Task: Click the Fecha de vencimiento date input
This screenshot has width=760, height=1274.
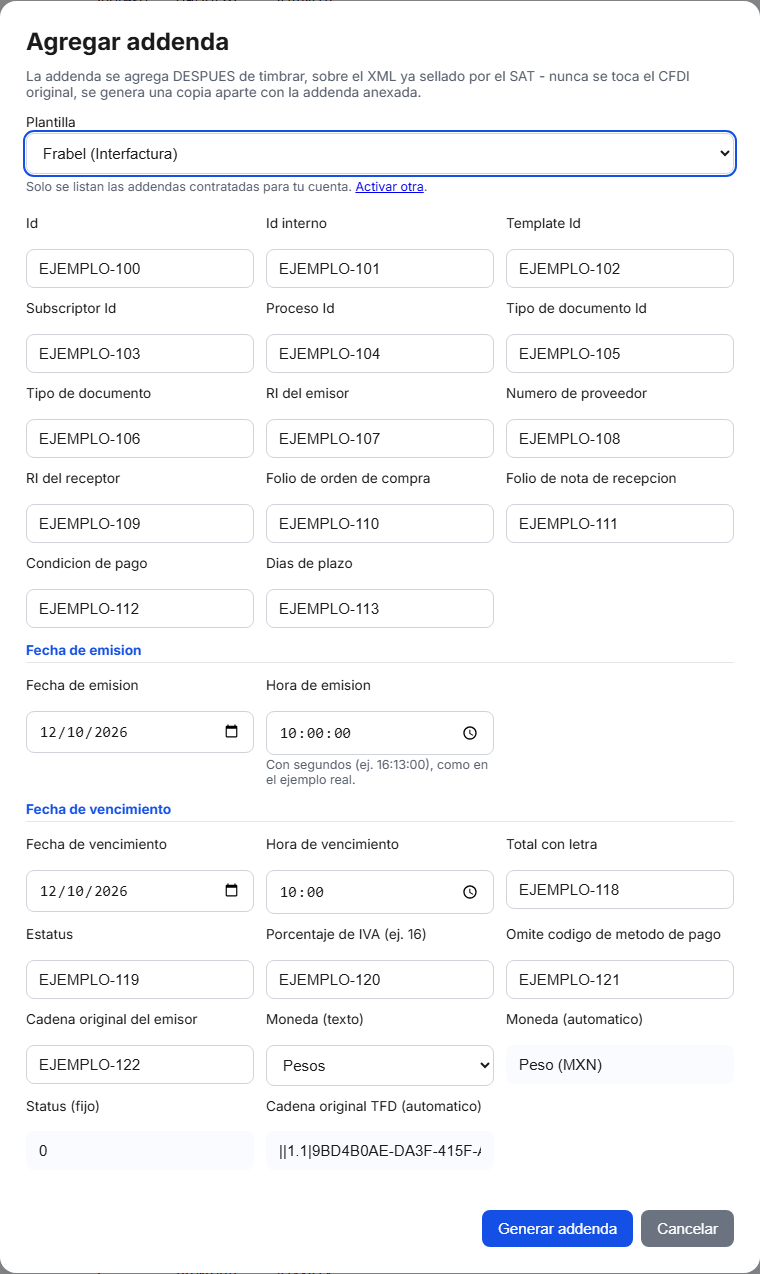Action: pos(140,891)
